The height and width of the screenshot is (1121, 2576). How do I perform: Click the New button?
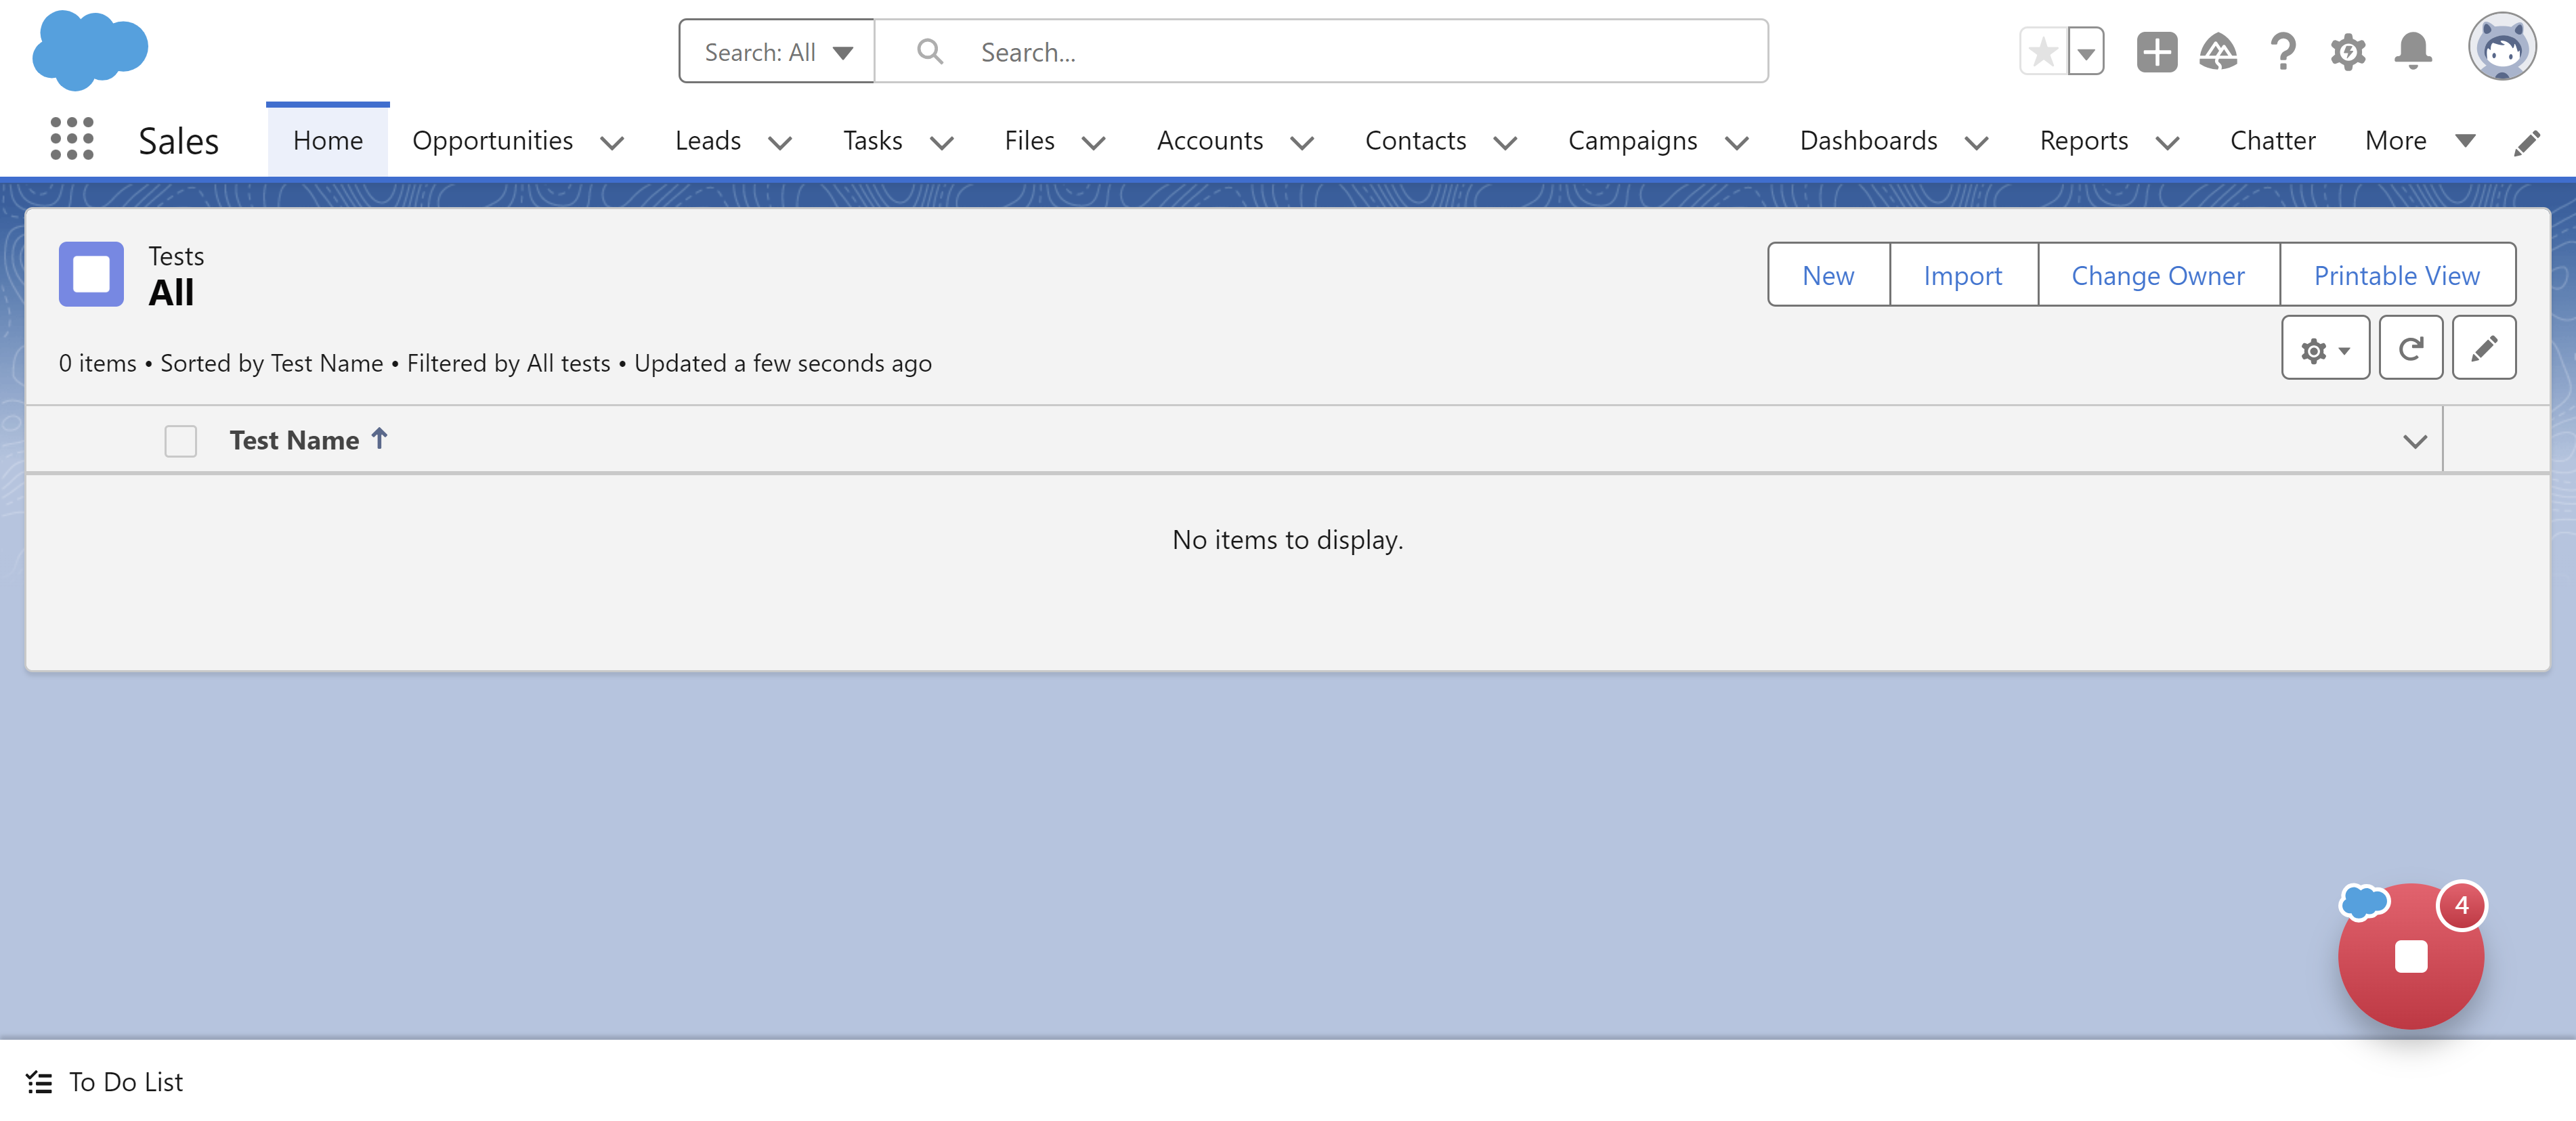[1828, 275]
